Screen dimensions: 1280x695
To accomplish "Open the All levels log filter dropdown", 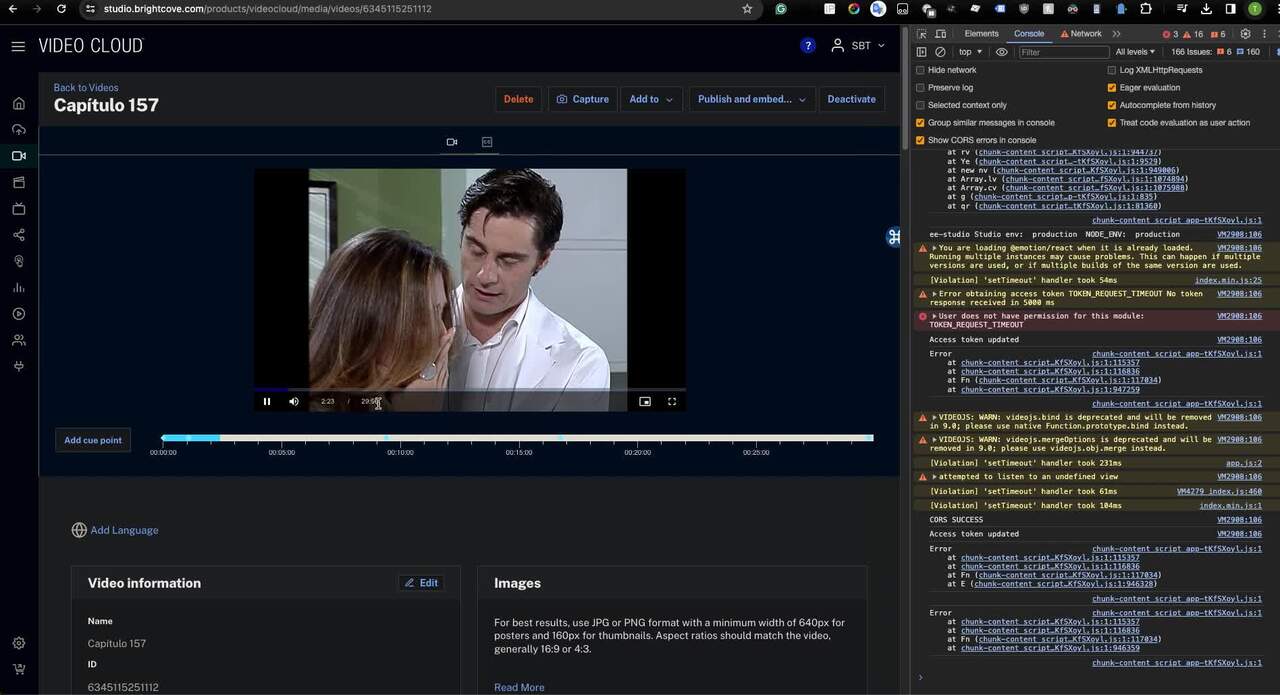I will 1135,52.
